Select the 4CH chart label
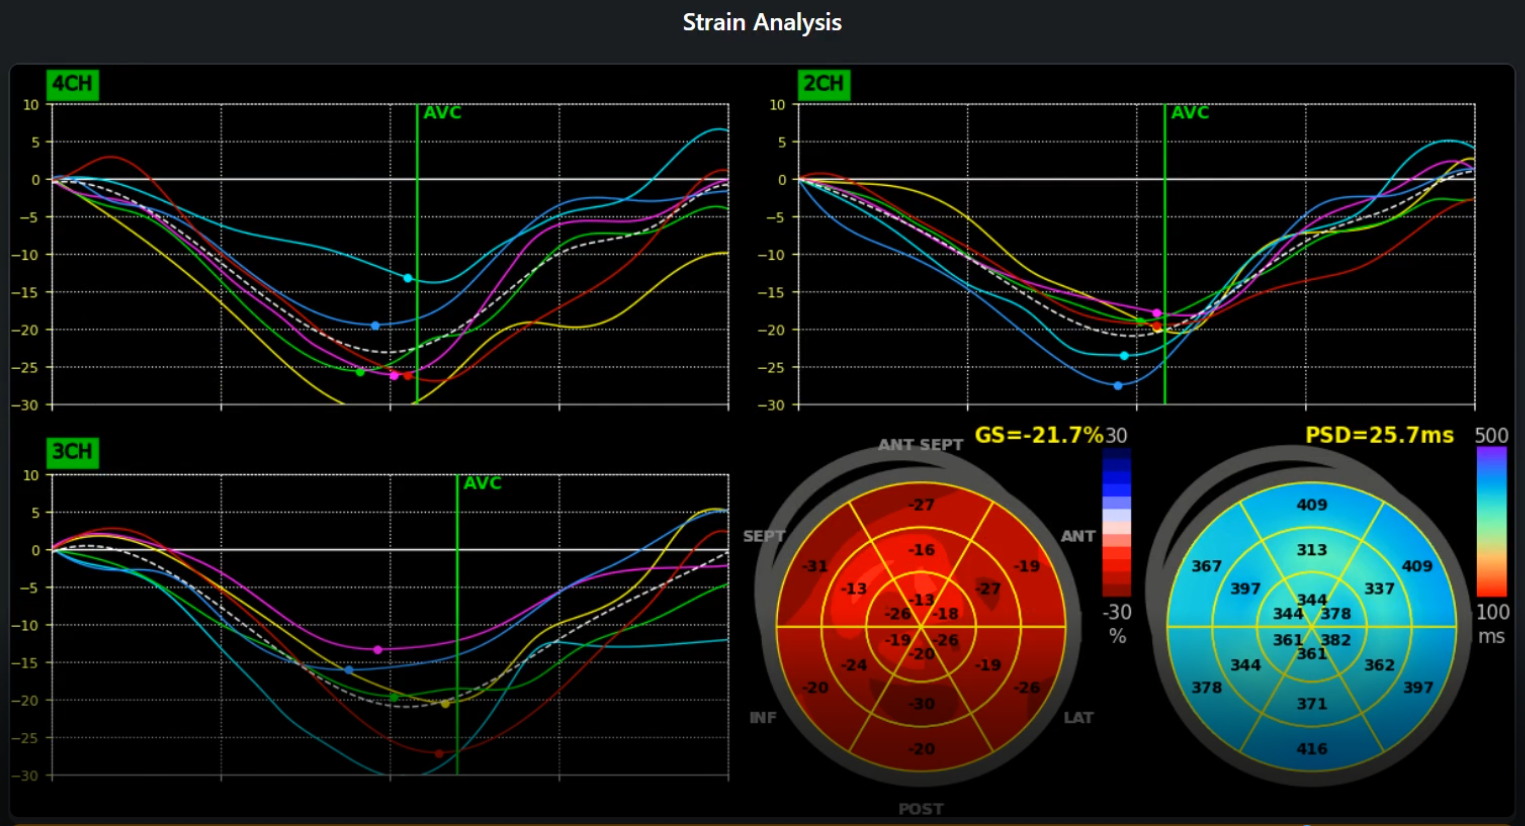Image resolution: width=1525 pixels, height=826 pixels. pyautogui.click(x=72, y=84)
